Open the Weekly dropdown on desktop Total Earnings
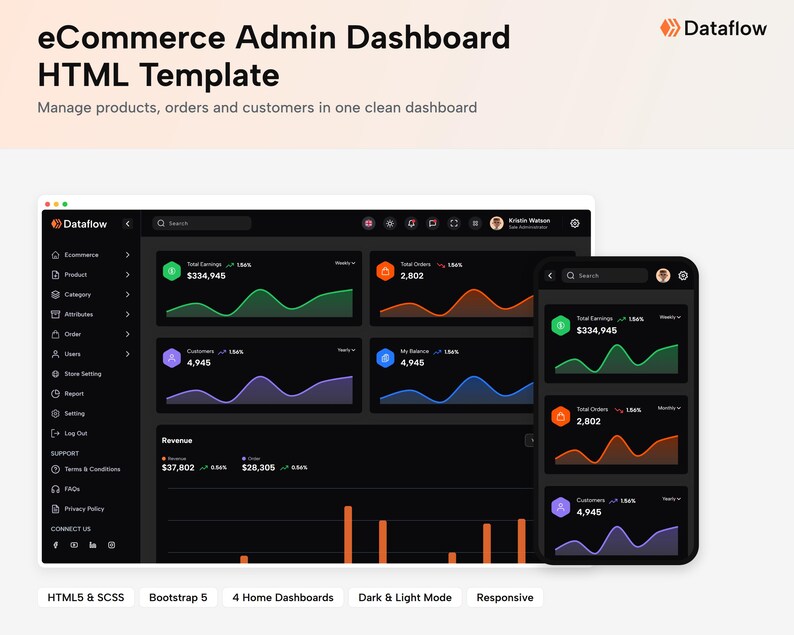This screenshot has width=794, height=635. pyautogui.click(x=345, y=263)
